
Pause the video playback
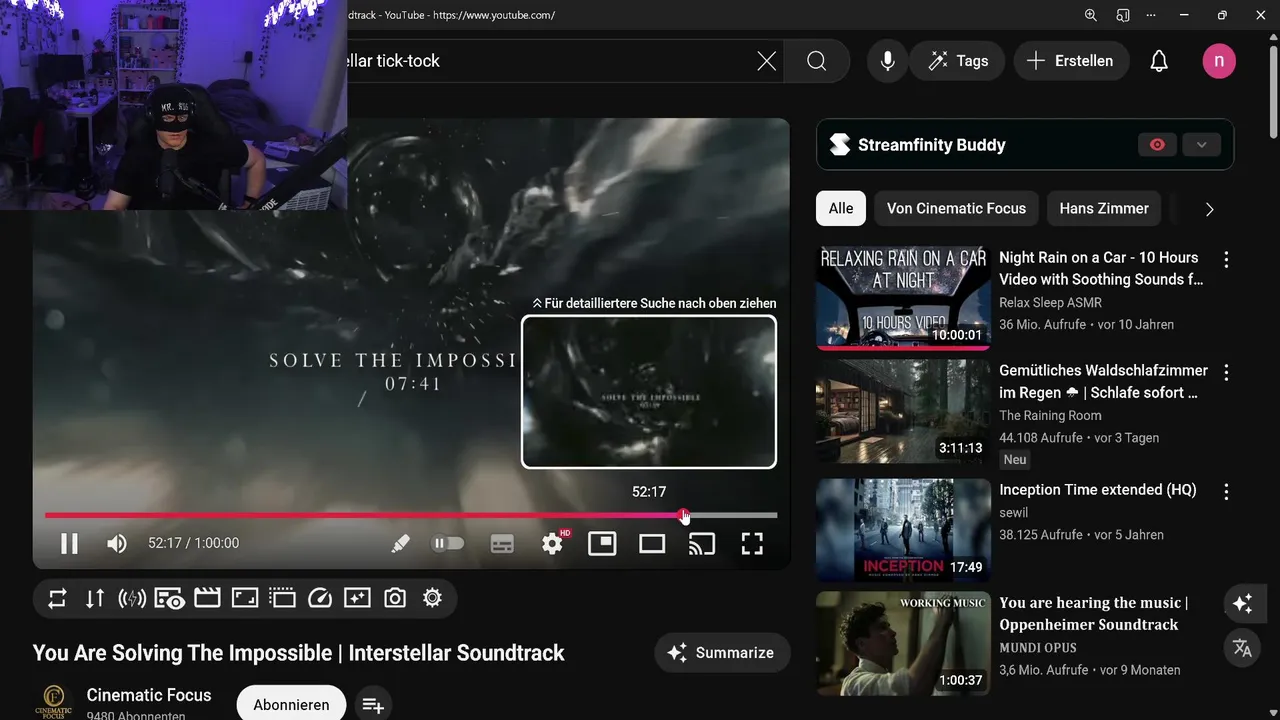click(69, 543)
